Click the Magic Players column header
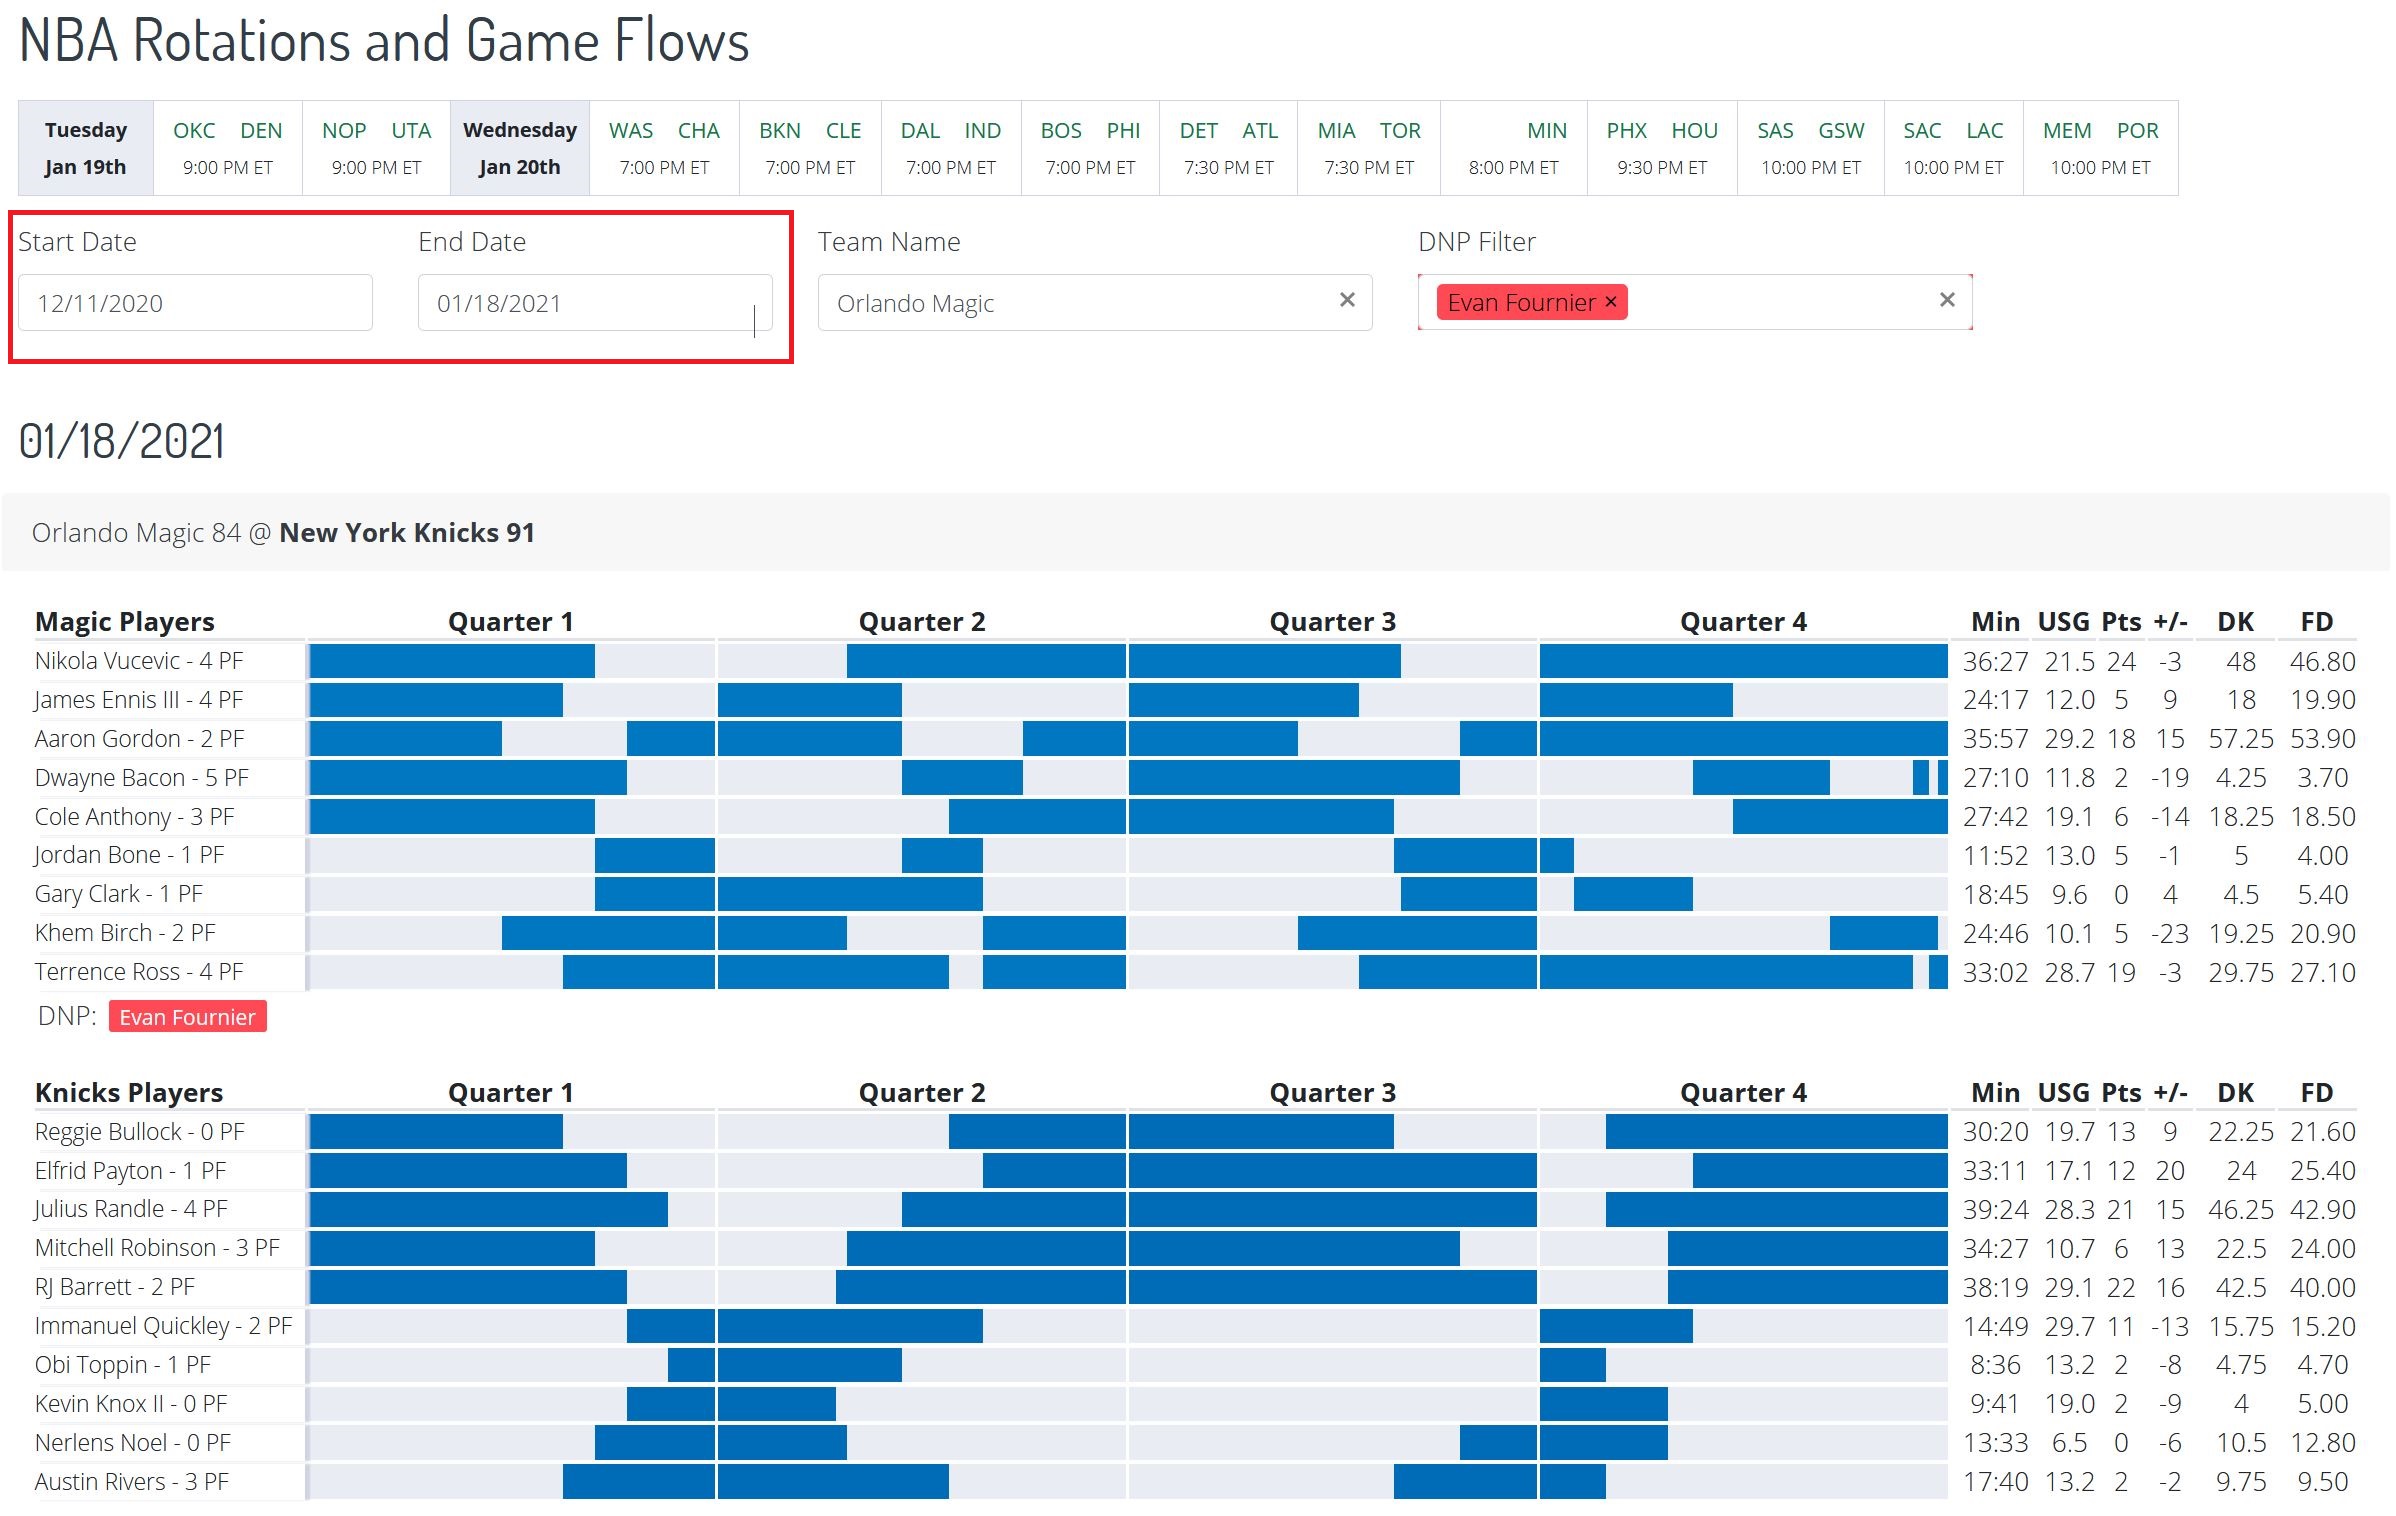 point(125,622)
